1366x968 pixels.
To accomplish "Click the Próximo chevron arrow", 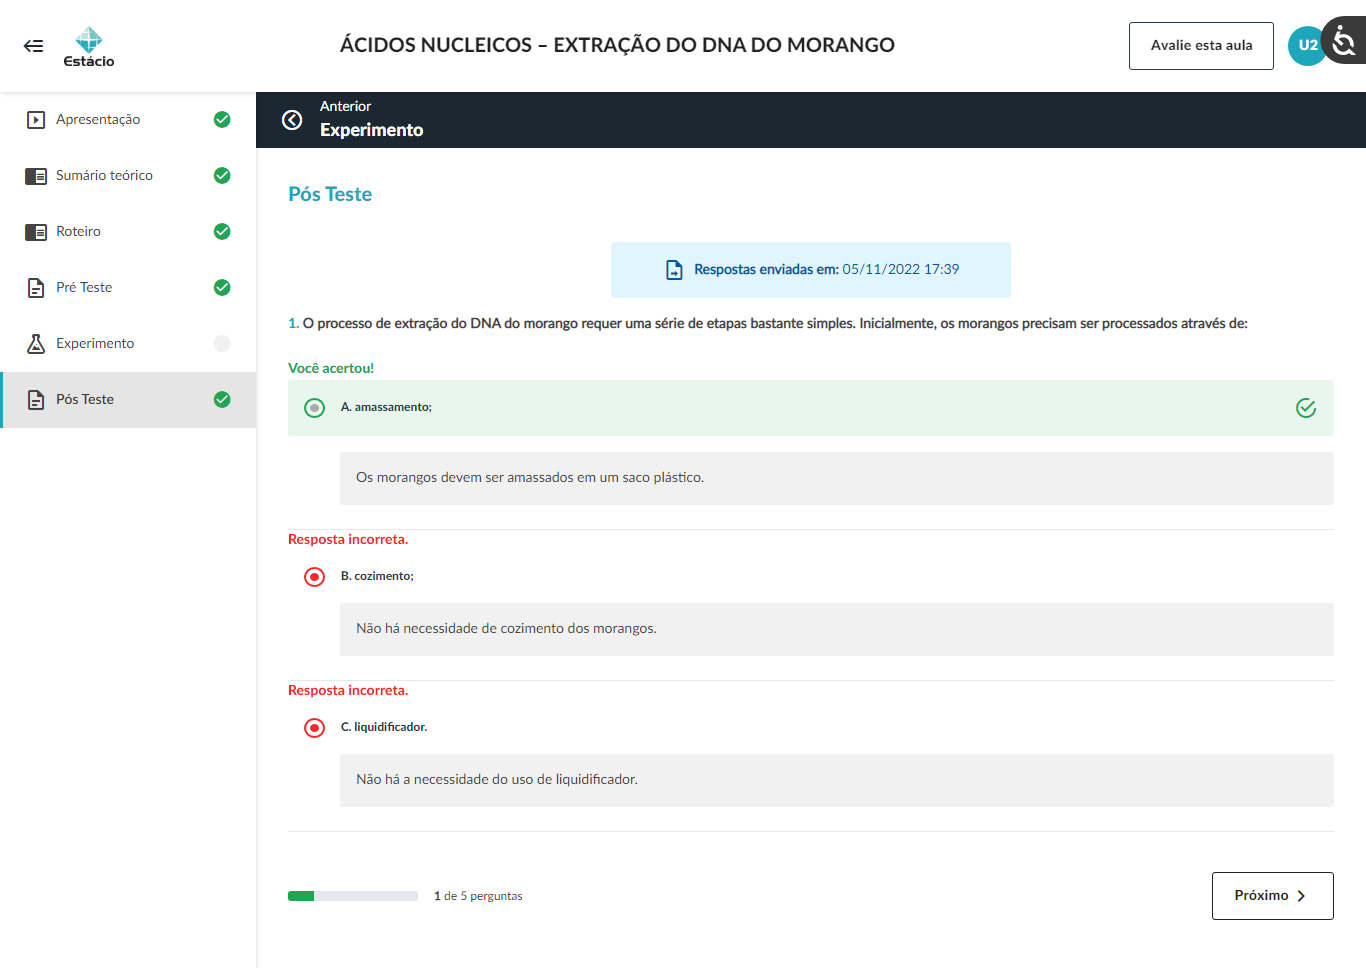I will (x=1301, y=896).
